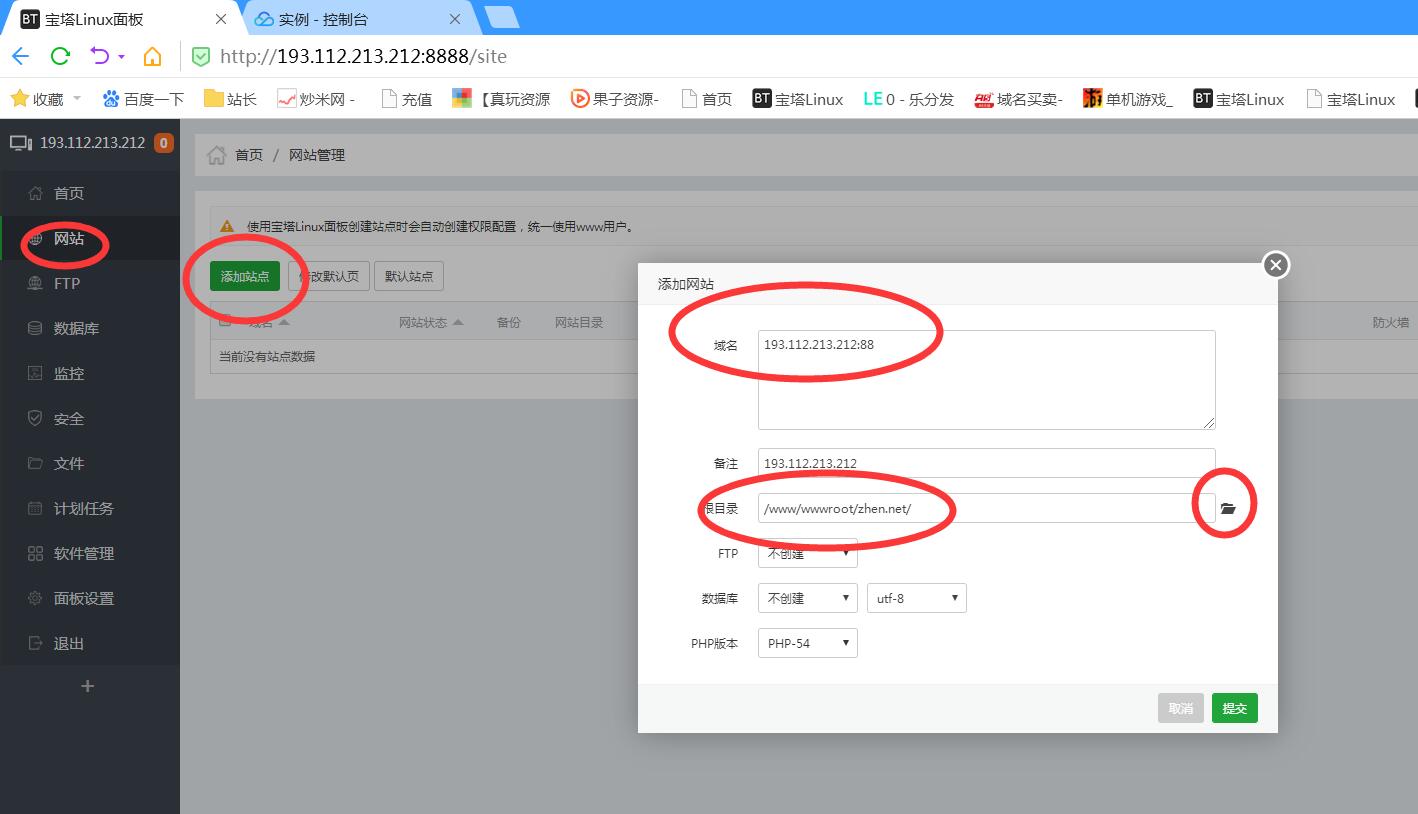Open 安全 security shield in sidebar
The width and height of the screenshot is (1418, 814).
[x=36, y=418]
